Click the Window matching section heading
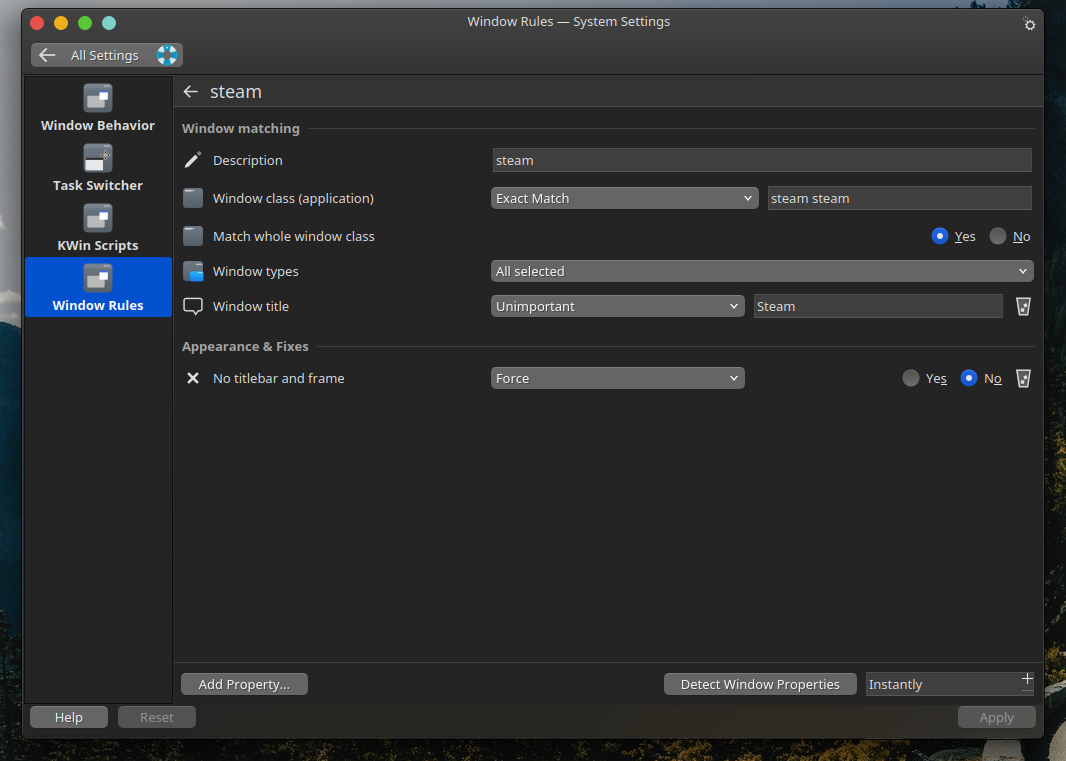The width and height of the screenshot is (1066, 761). [x=241, y=129]
